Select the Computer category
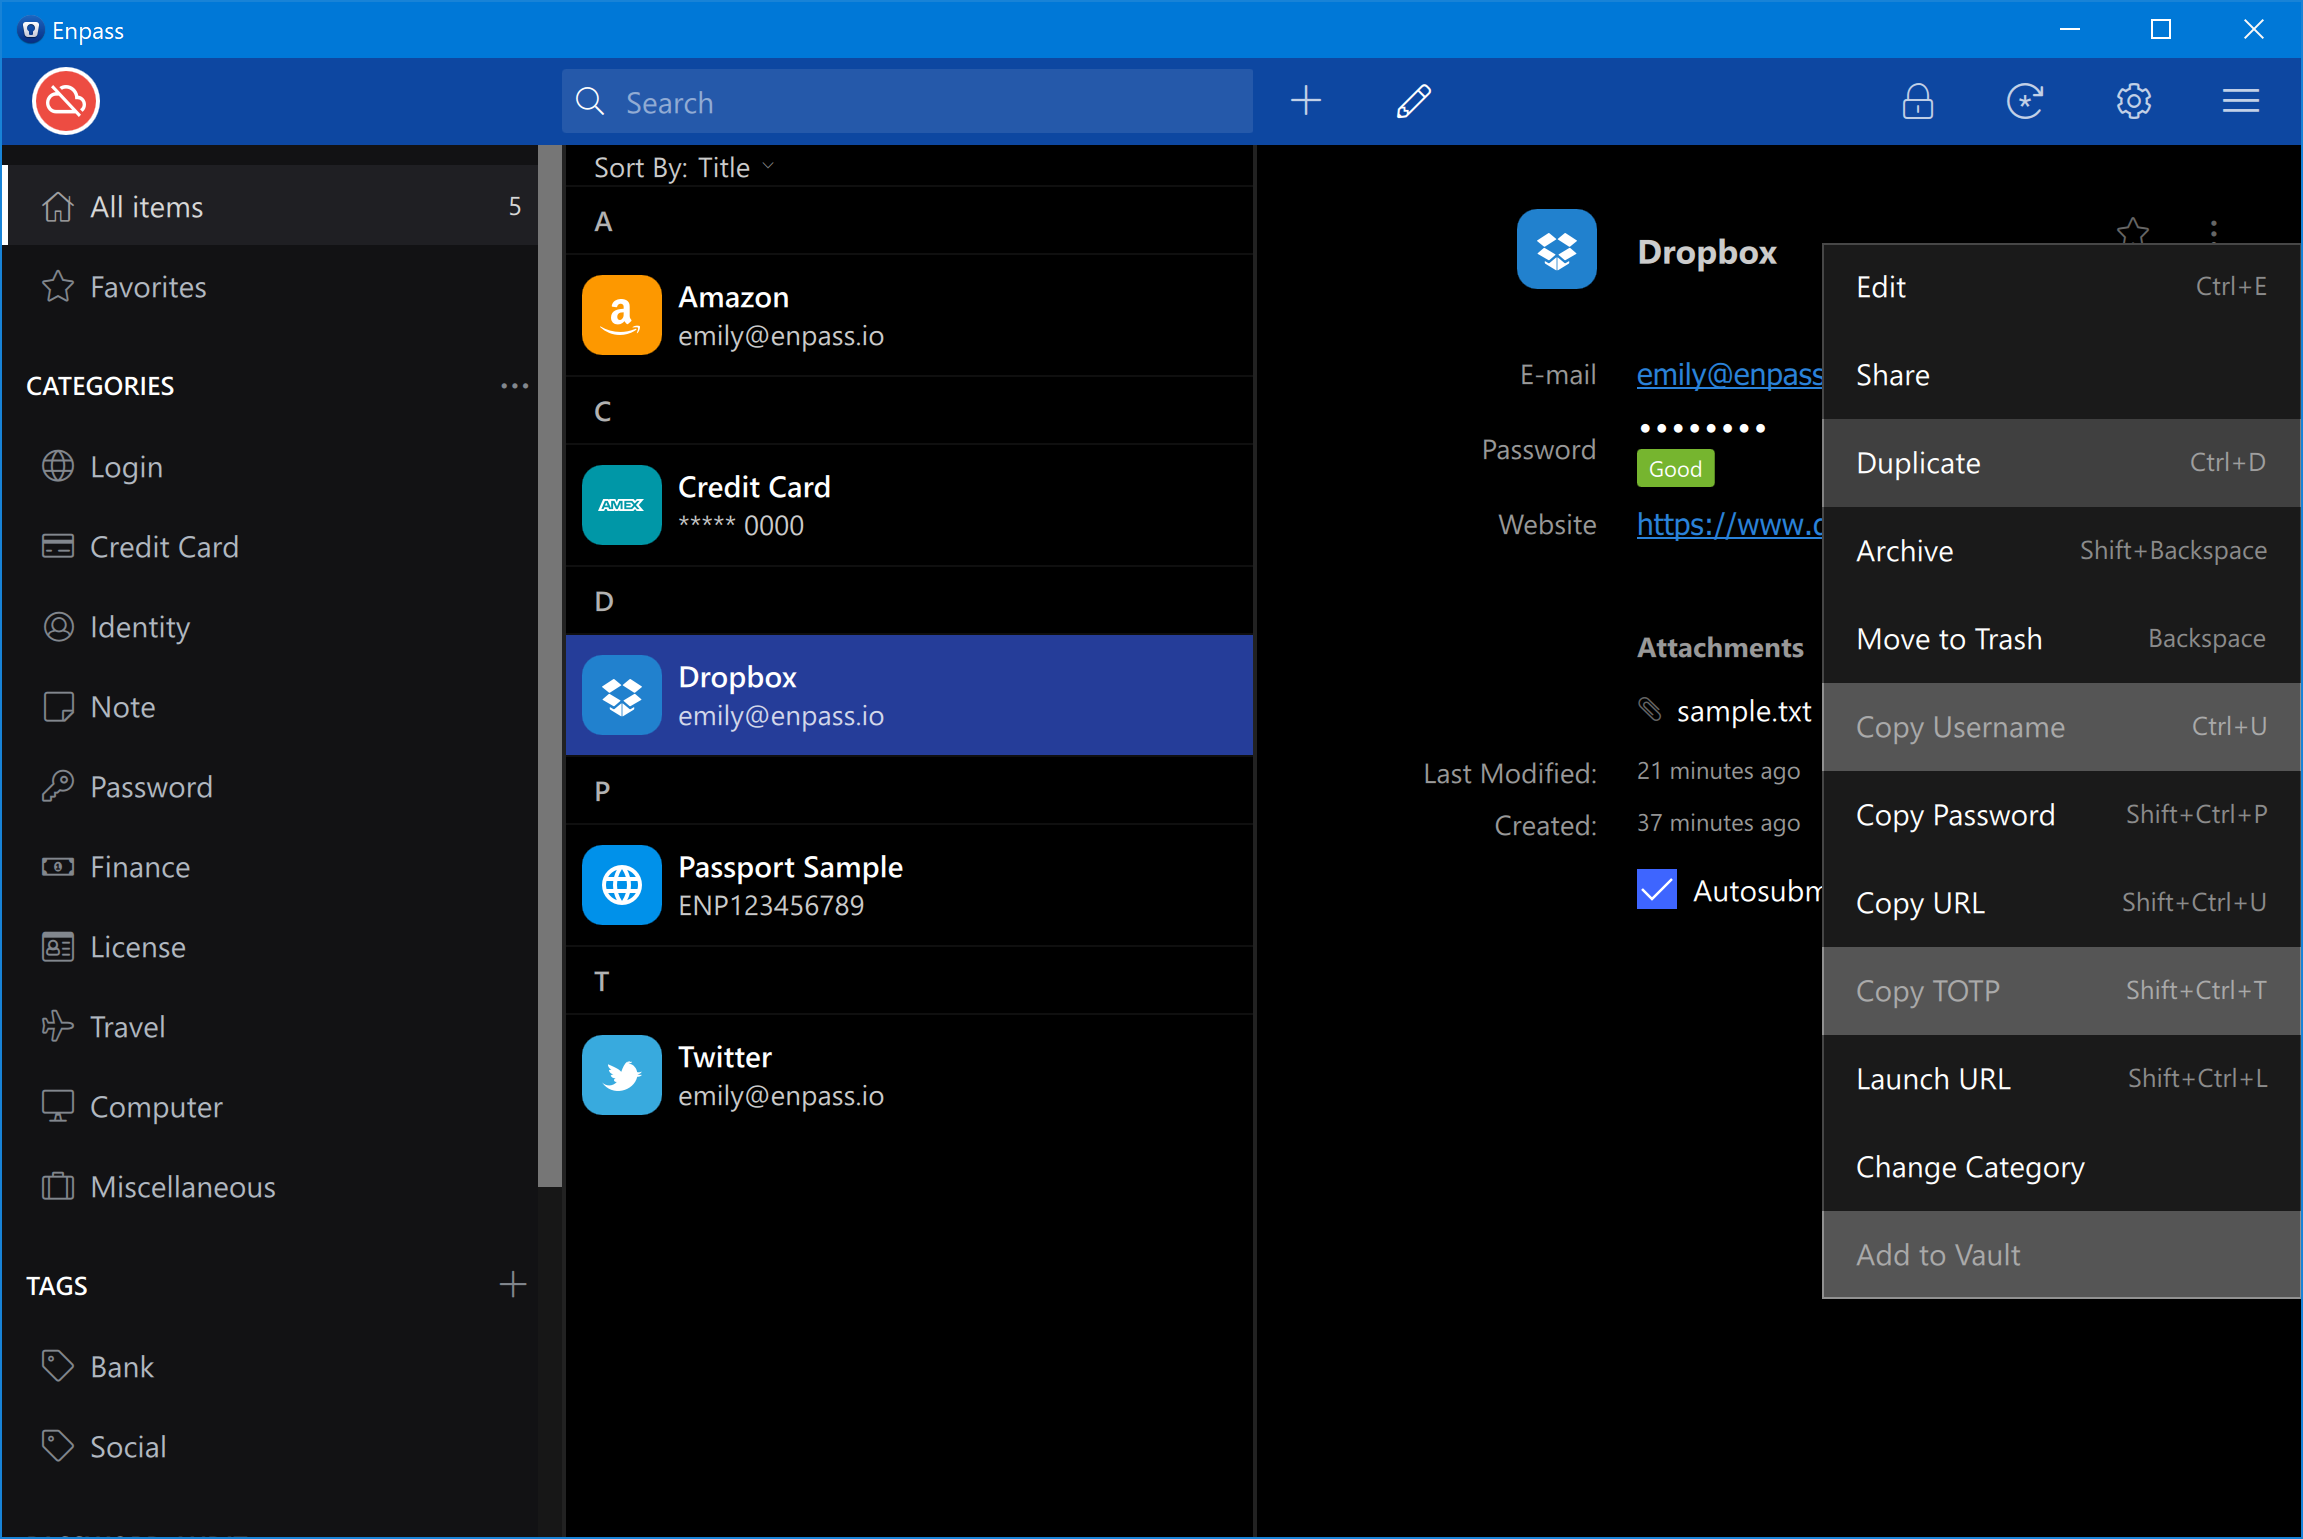 tap(270, 1107)
